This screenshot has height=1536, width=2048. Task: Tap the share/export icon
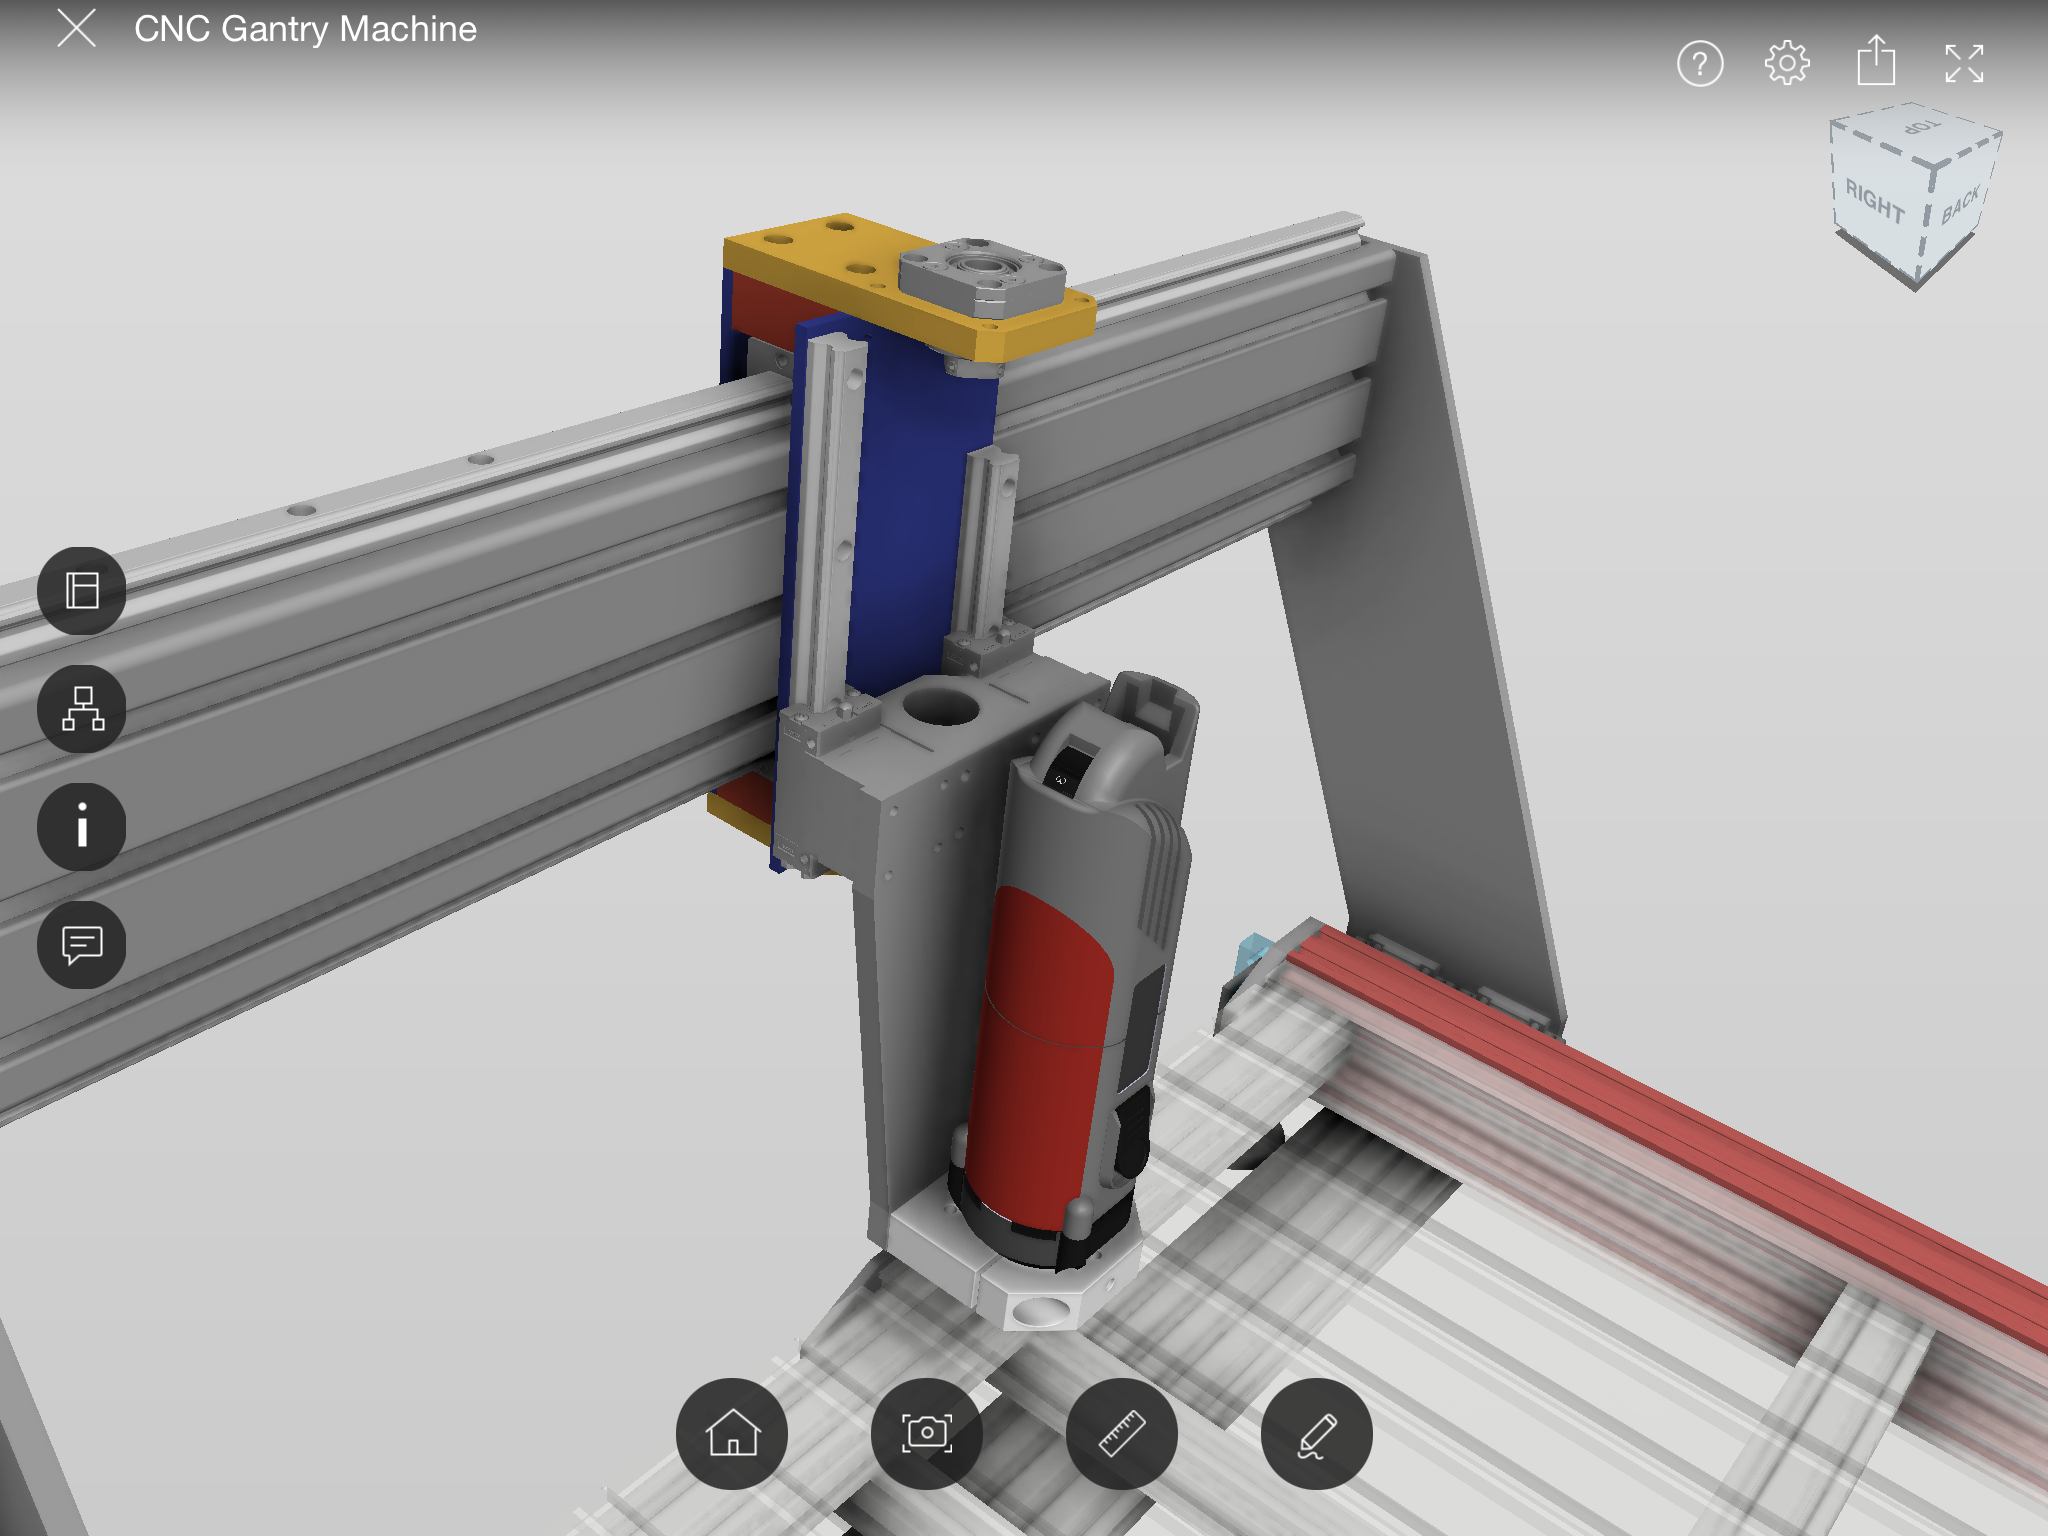1875,62
